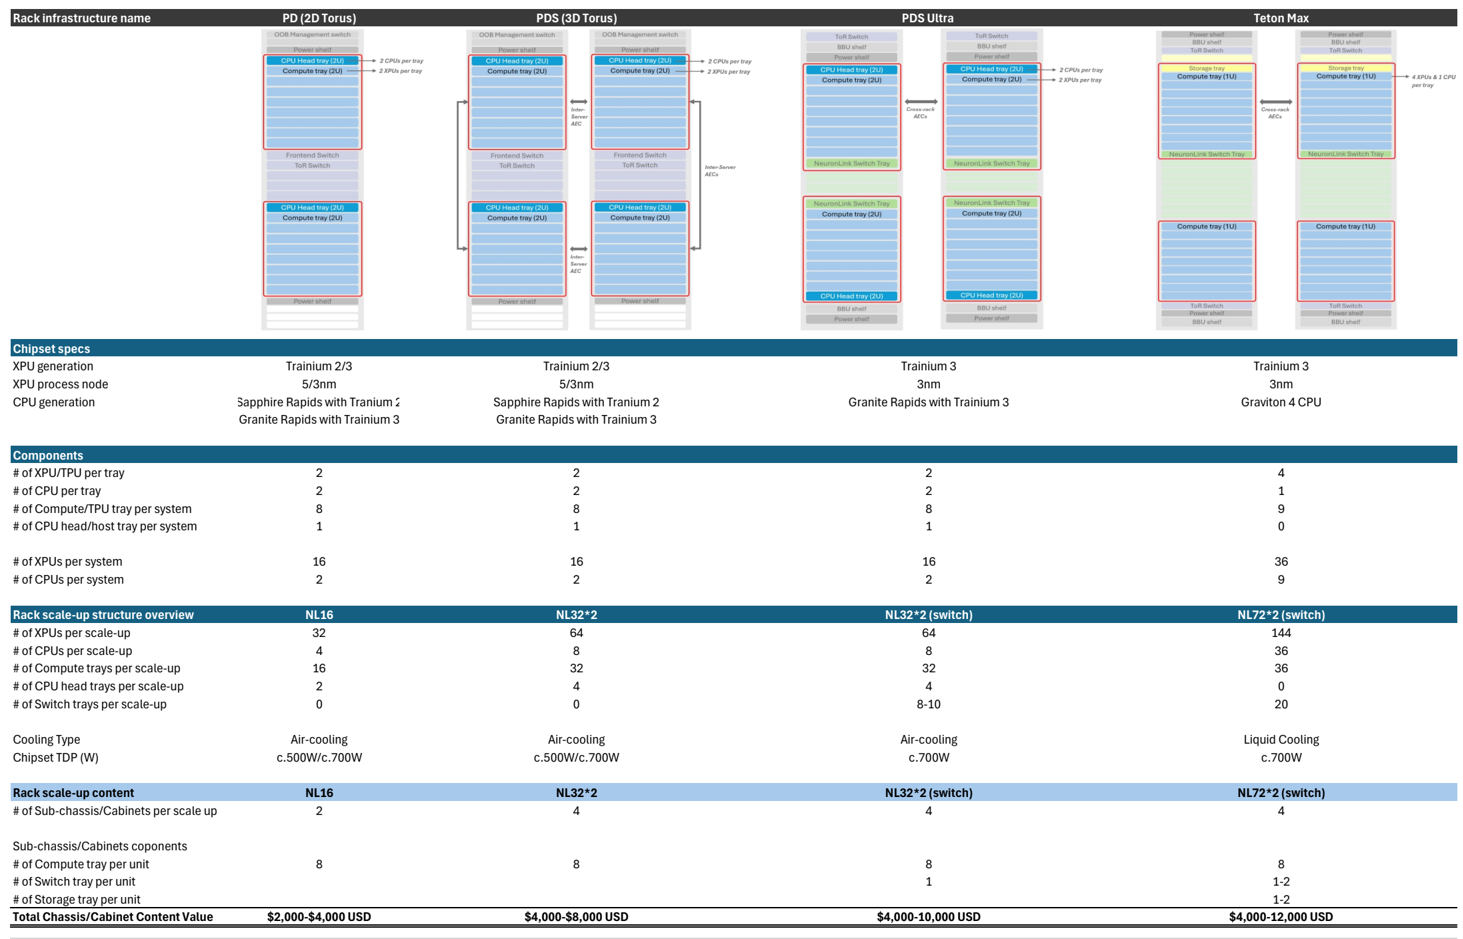This screenshot has width=1463, height=939.
Task: Click the "CPU generation" row label
Action: click(x=54, y=402)
